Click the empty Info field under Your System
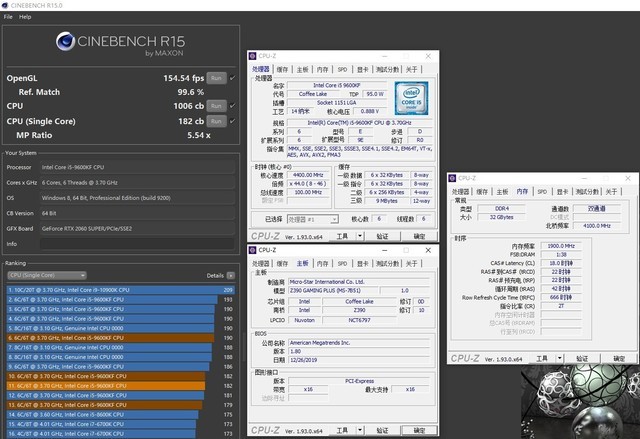 (x=137, y=244)
